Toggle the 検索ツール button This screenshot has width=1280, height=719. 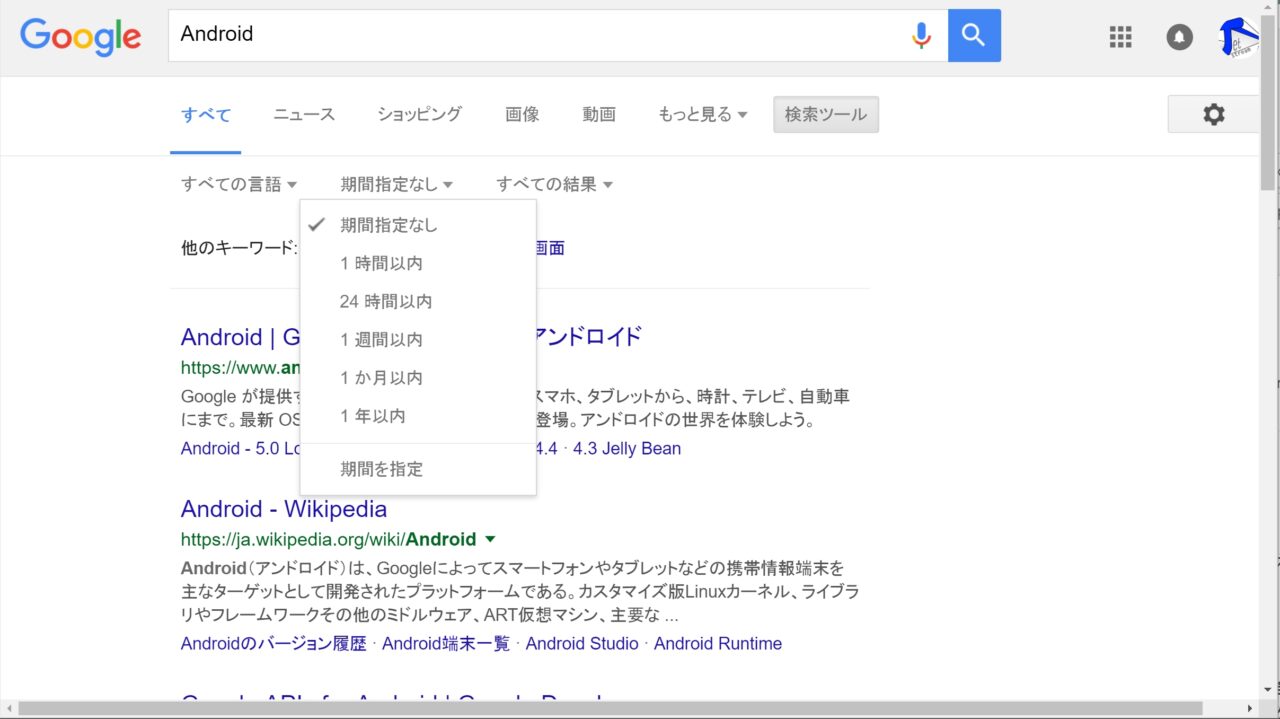(x=825, y=115)
